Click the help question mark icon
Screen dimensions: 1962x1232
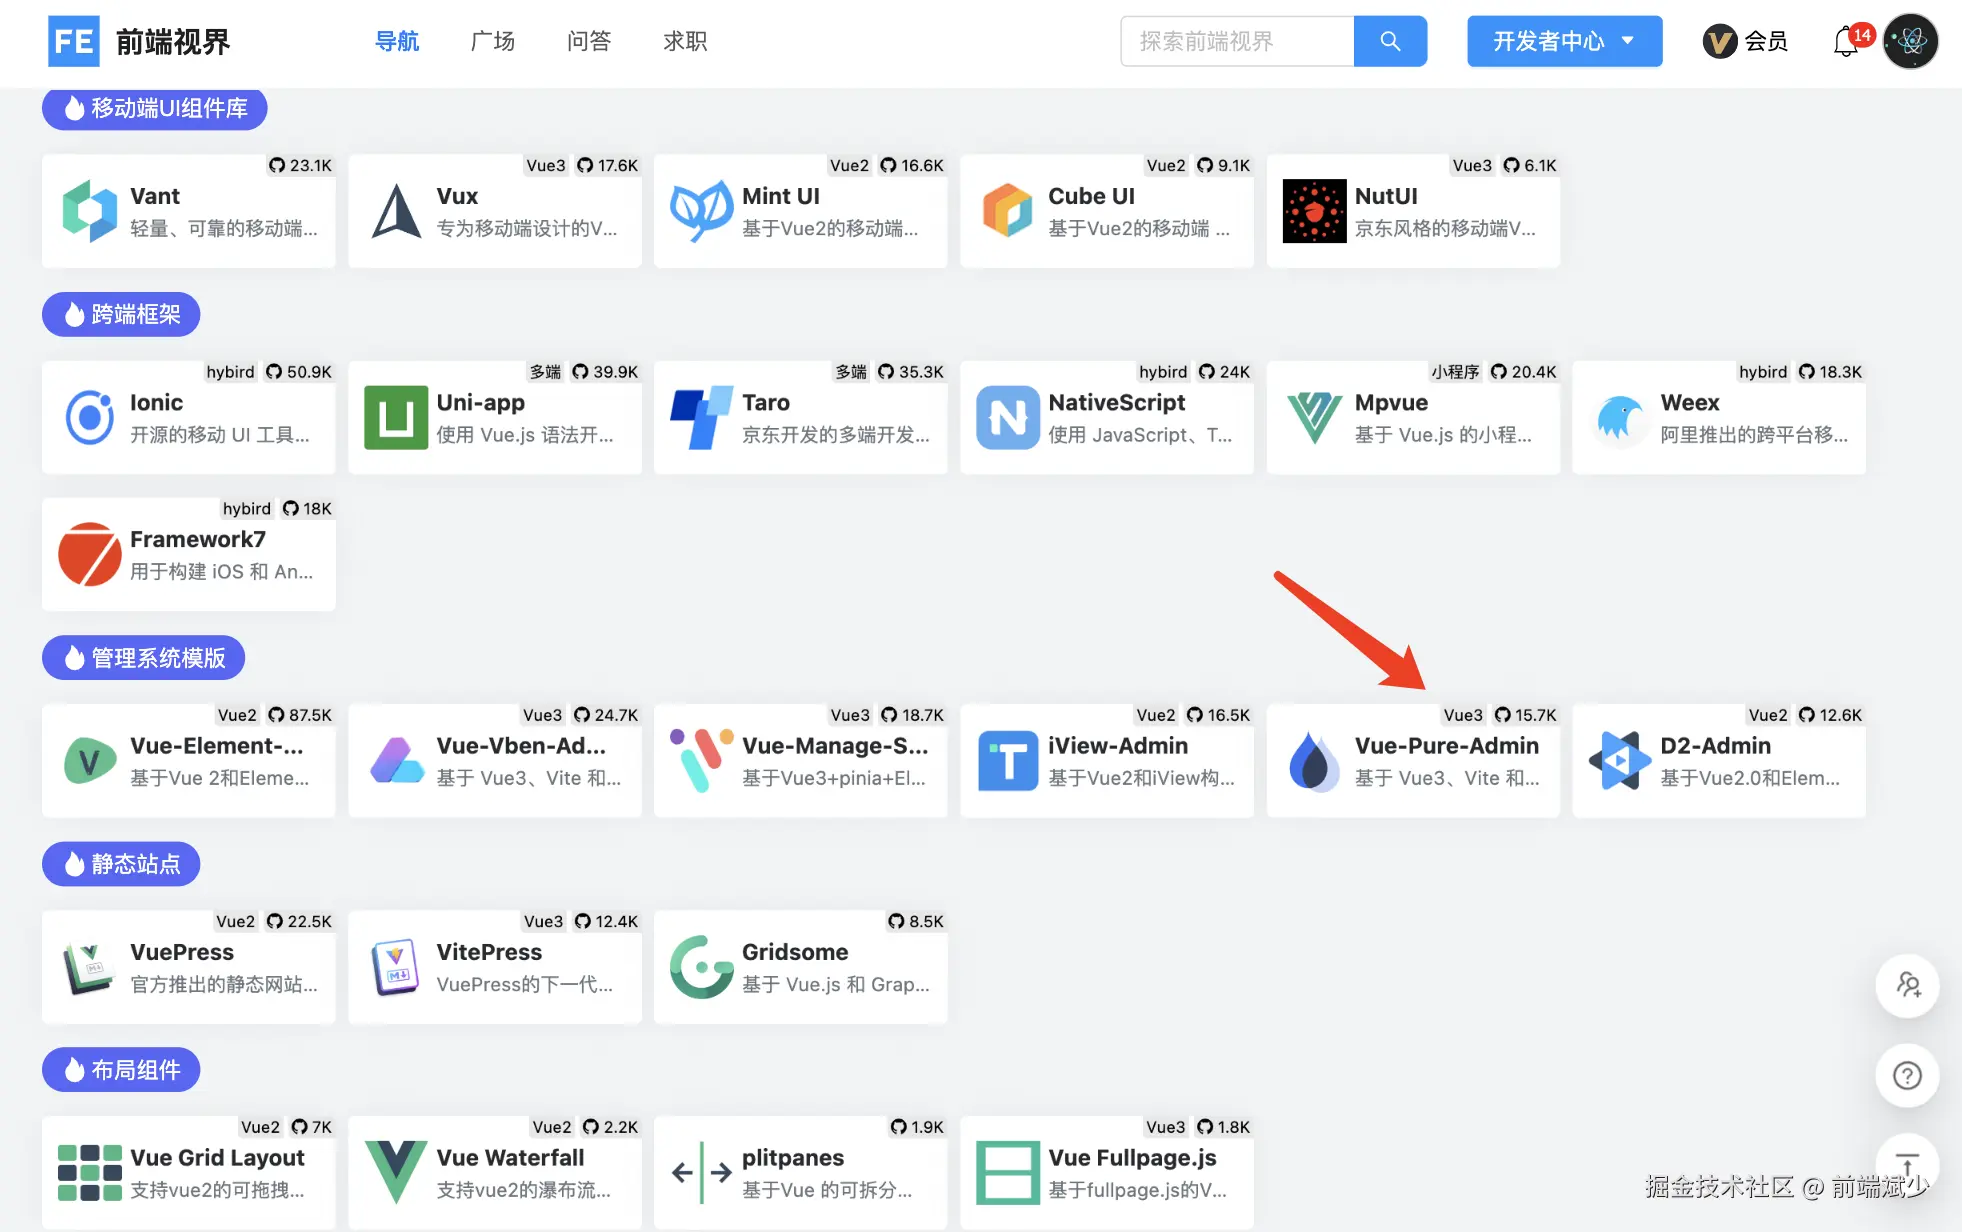click(x=1906, y=1075)
